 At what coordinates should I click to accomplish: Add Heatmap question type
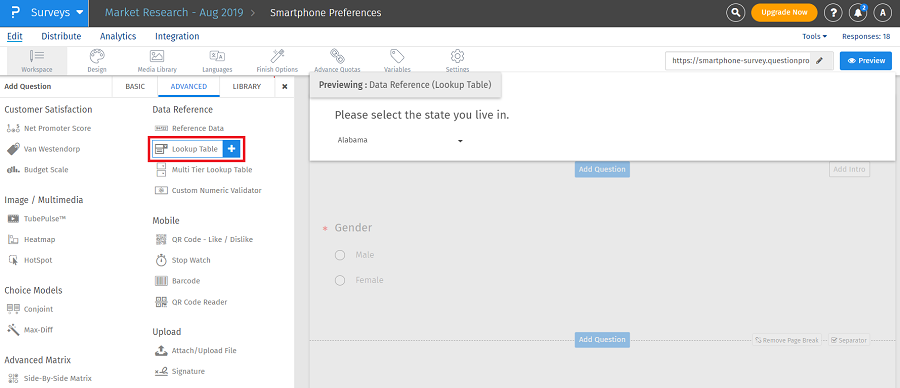point(31,239)
